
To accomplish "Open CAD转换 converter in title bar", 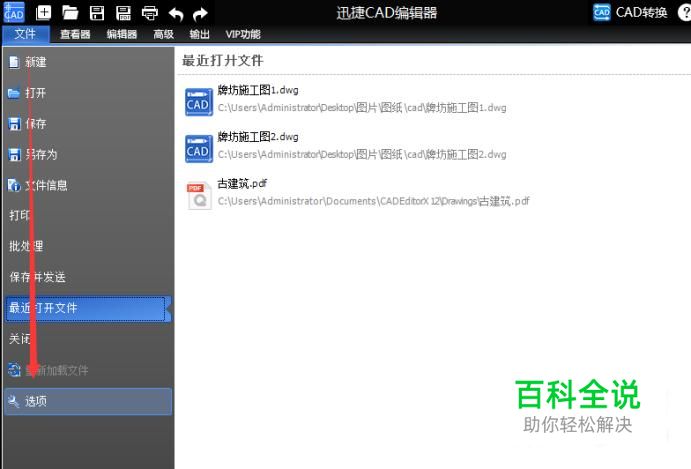I will 630,12.
